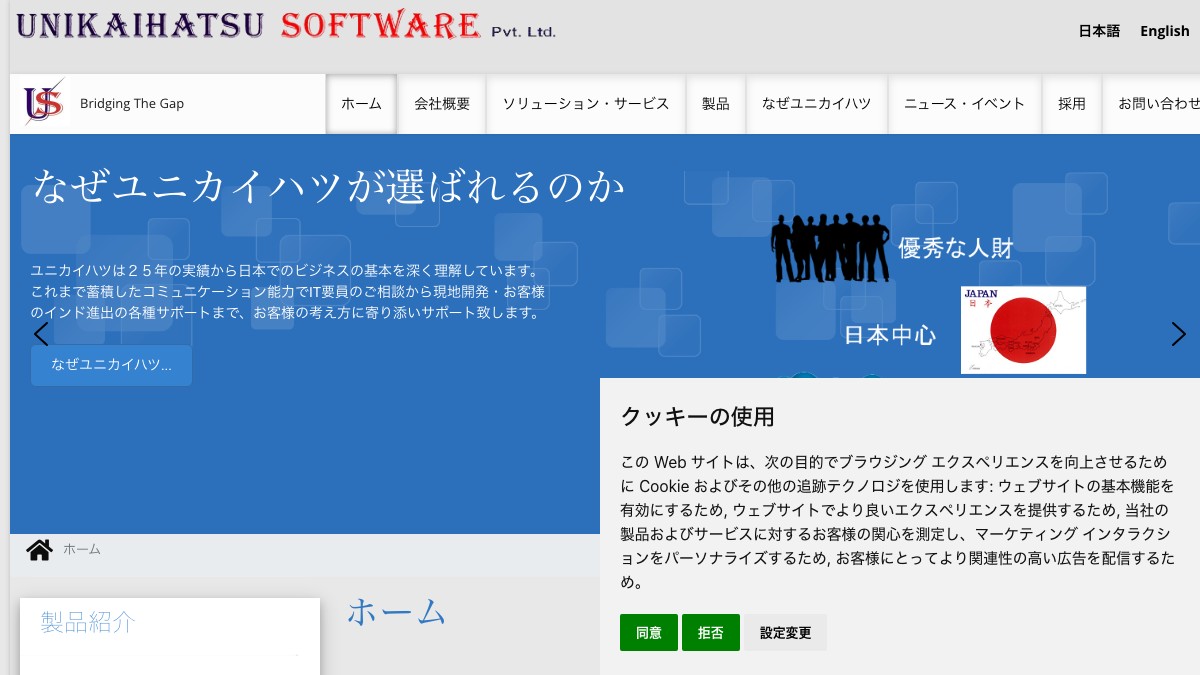Click the black home icon in breadcrumb

pos(40,550)
